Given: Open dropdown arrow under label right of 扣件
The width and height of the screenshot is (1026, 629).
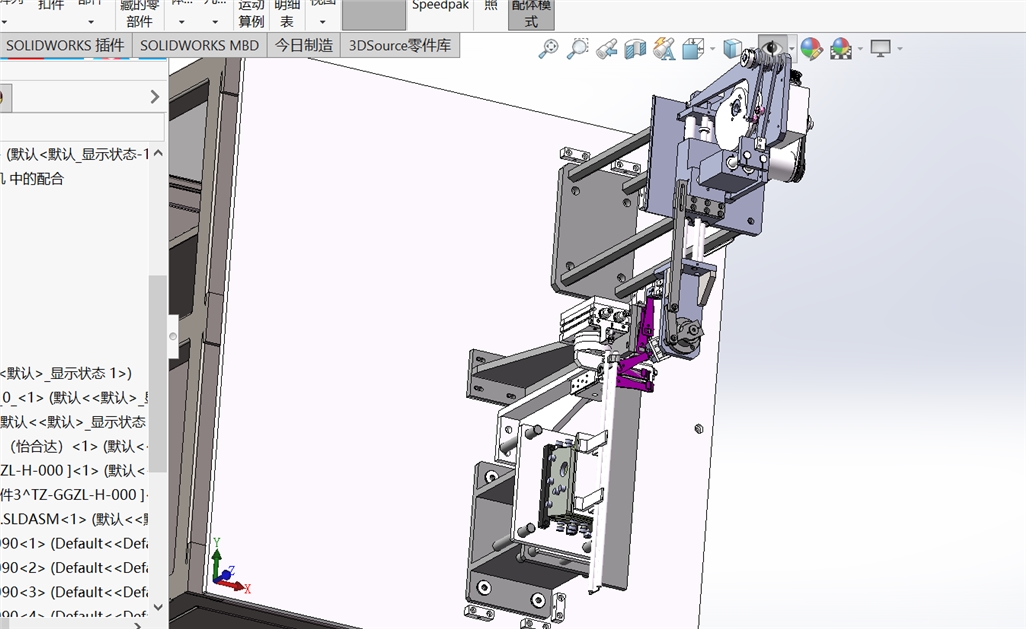Looking at the screenshot, I should tap(90, 22).
